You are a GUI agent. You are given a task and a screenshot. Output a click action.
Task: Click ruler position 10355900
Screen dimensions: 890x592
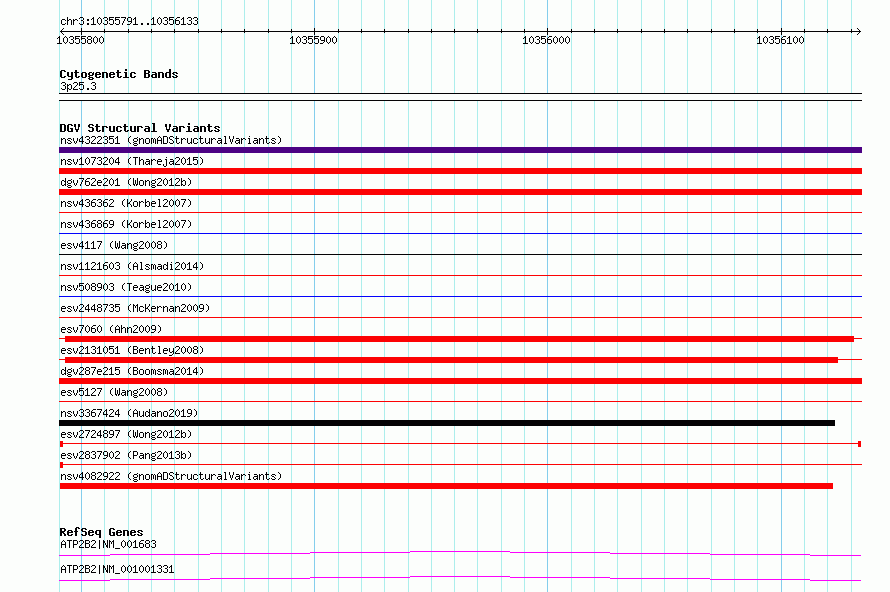[313, 40]
